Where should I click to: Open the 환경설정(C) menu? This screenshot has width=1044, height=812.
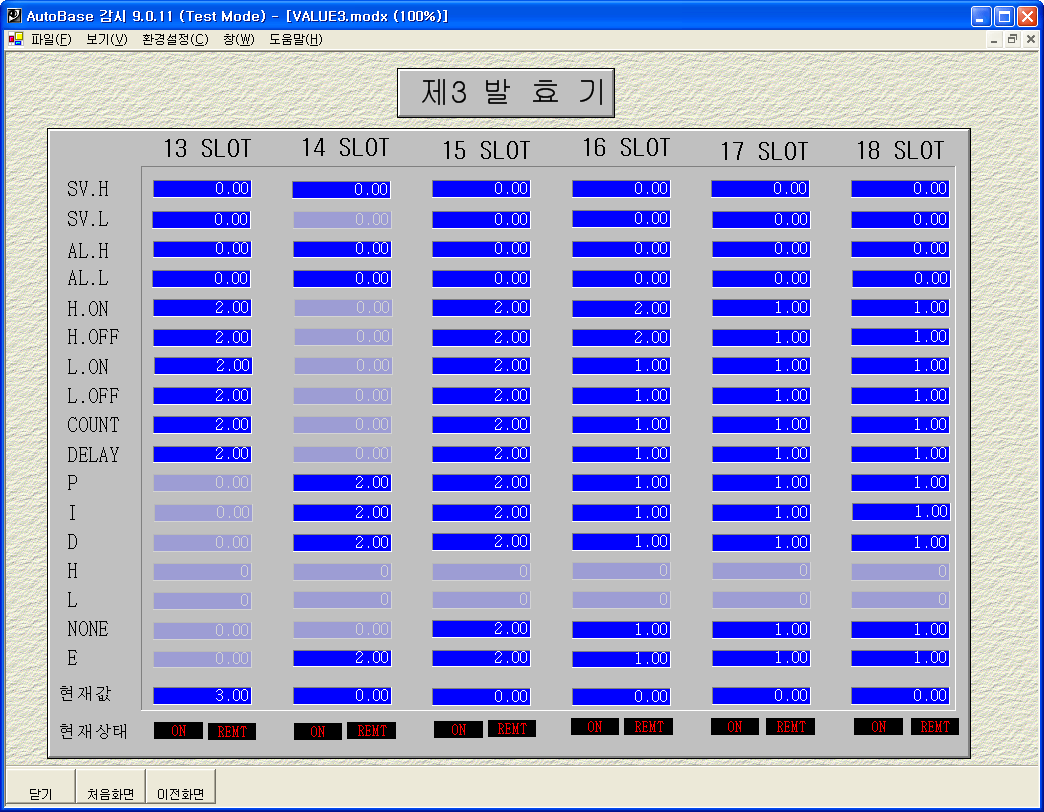pos(175,40)
